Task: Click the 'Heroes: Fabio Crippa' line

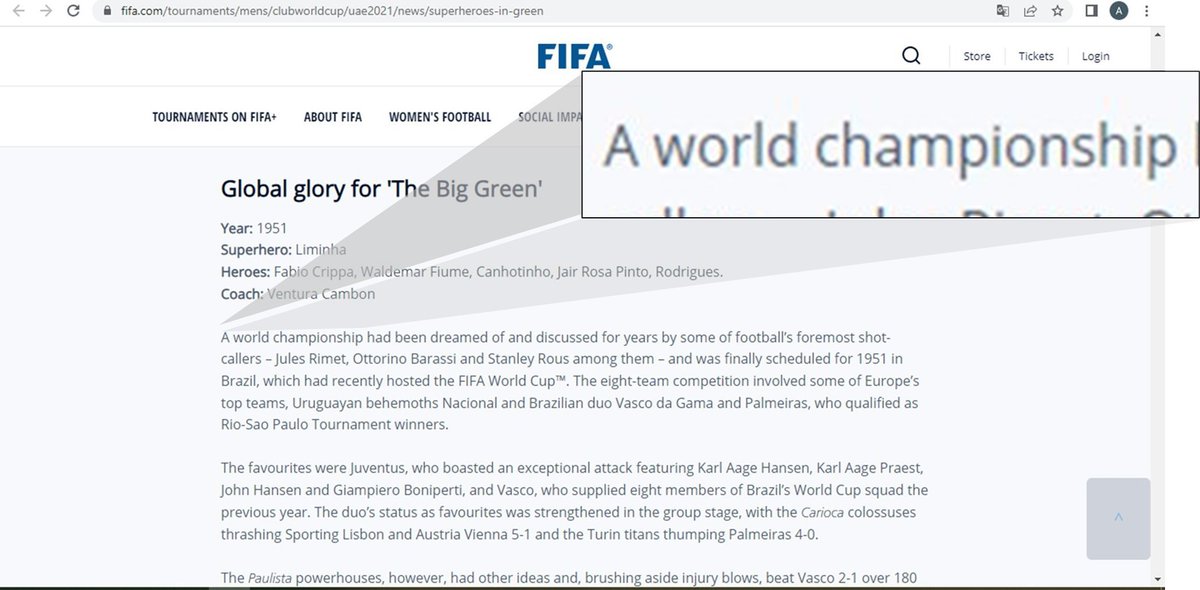Action: tap(471, 272)
